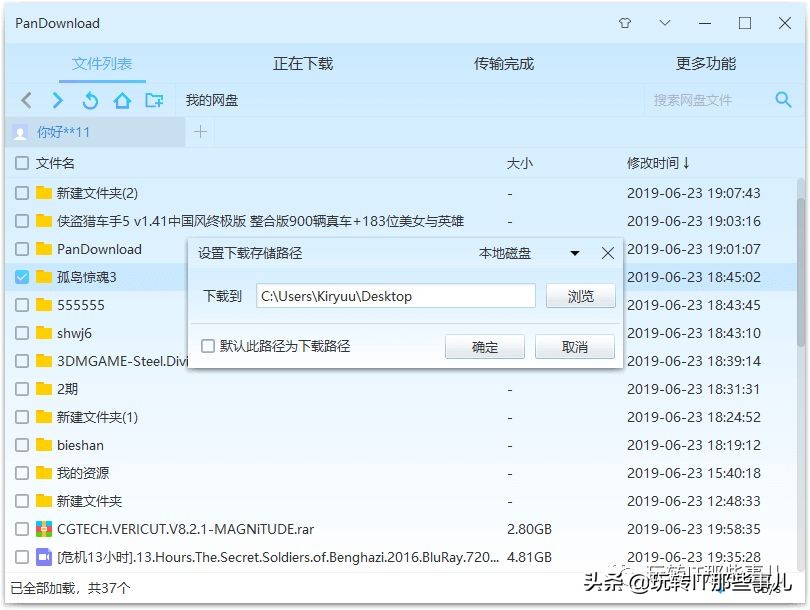Confirm the download path with 确定
The width and height of the screenshot is (810, 610).
click(484, 346)
